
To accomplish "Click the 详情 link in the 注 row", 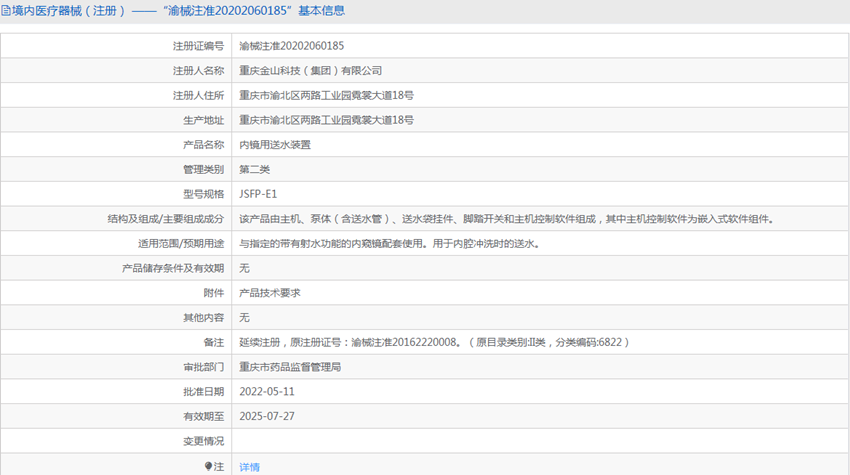I will tap(249, 467).
